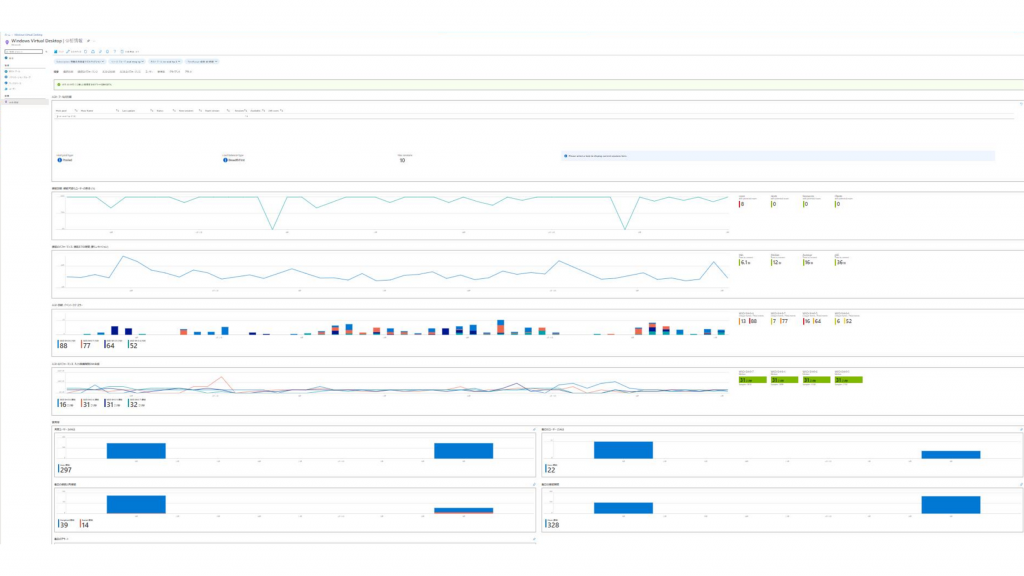Click the large blue bar above 297
1024x576 pixels.
pos(136,450)
